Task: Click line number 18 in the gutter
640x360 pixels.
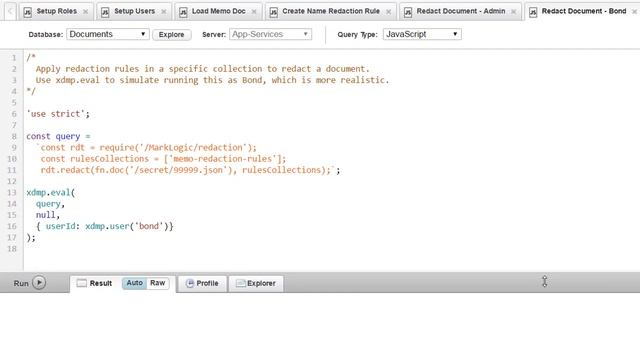Action: tap(12, 249)
